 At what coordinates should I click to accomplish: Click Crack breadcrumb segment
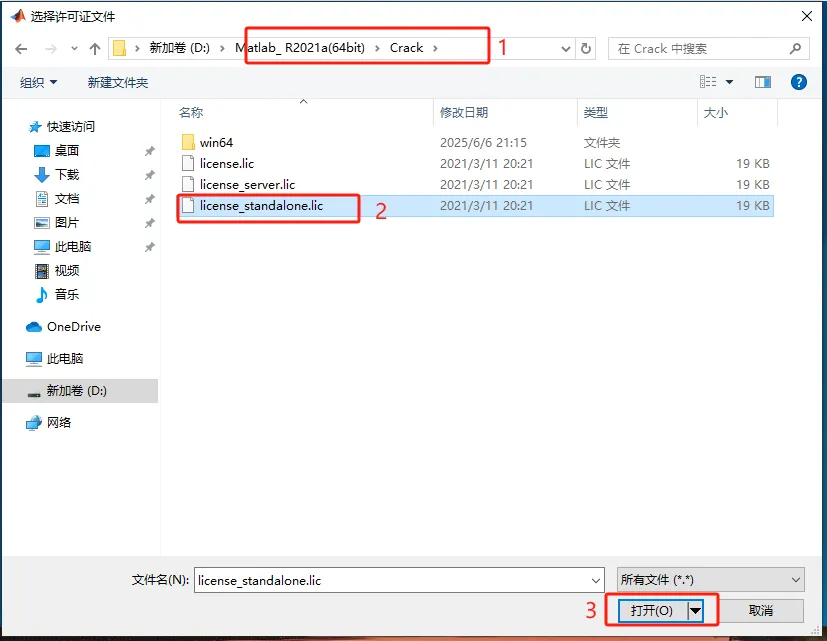tap(406, 48)
